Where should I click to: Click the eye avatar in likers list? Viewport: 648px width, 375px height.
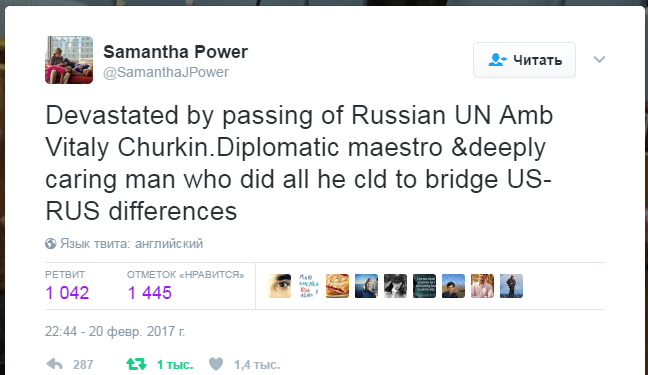tap(279, 286)
